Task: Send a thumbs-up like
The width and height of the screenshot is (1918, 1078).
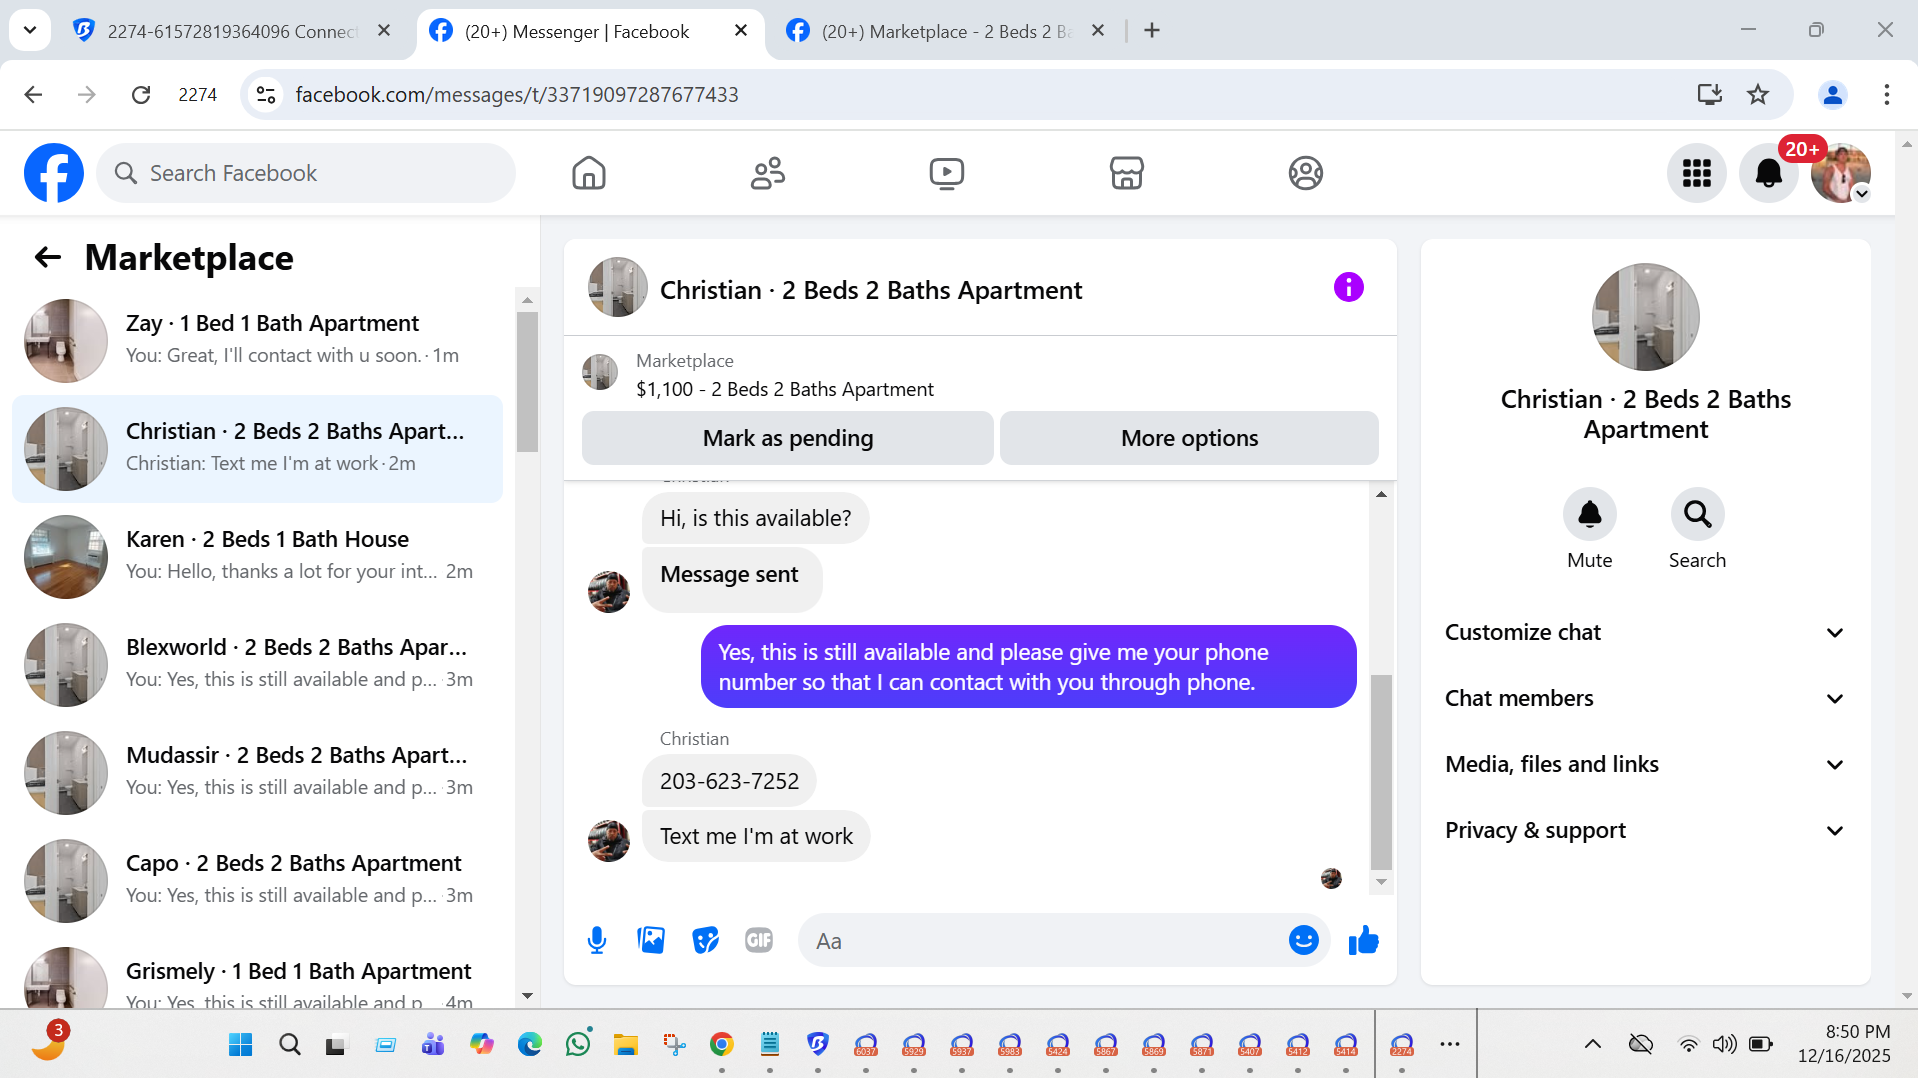Action: [x=1363, y=940]
